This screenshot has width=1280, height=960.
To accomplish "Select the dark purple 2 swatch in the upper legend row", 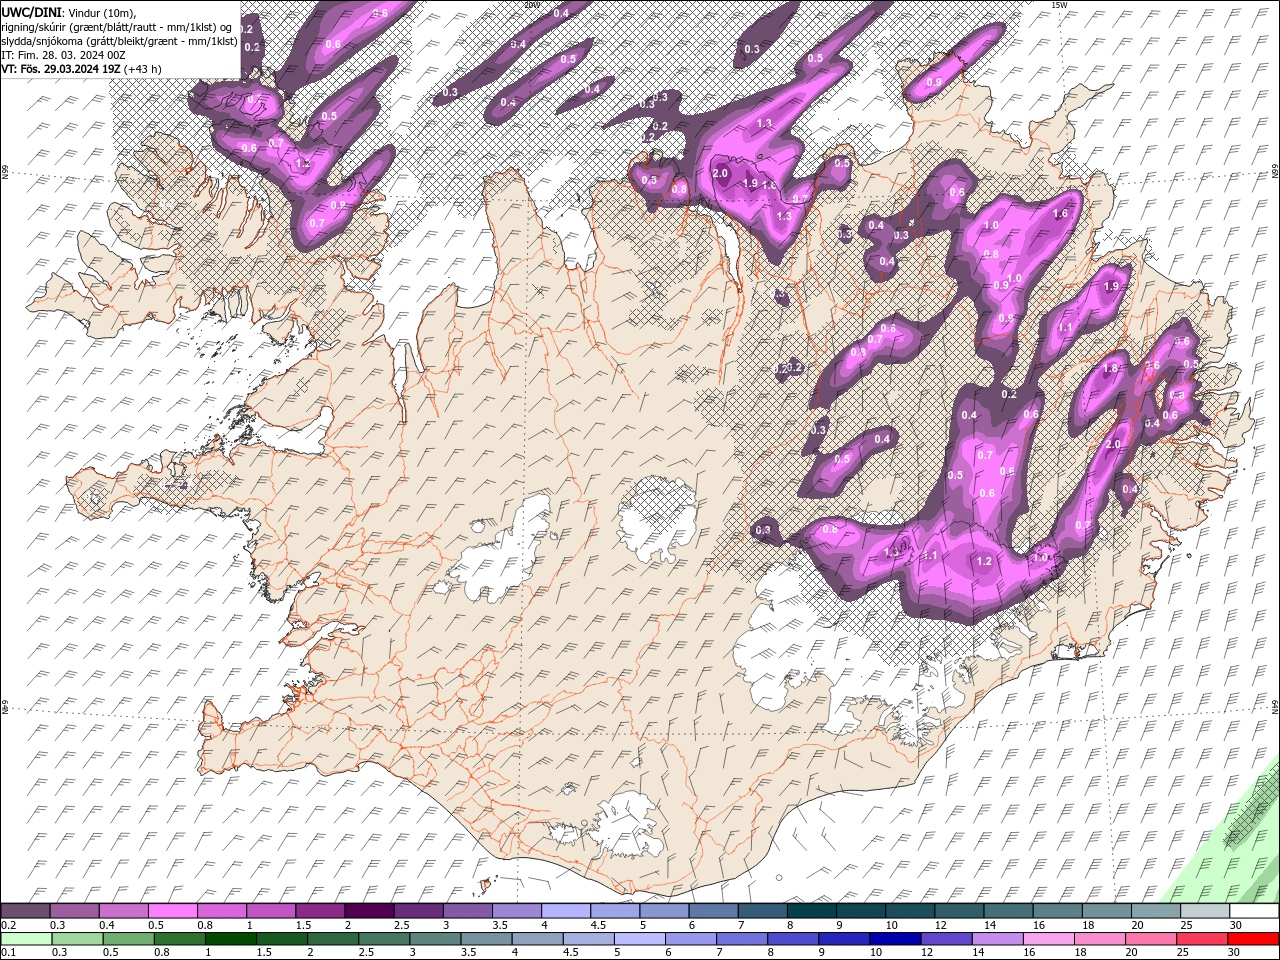I will click(x=368, y=911).
